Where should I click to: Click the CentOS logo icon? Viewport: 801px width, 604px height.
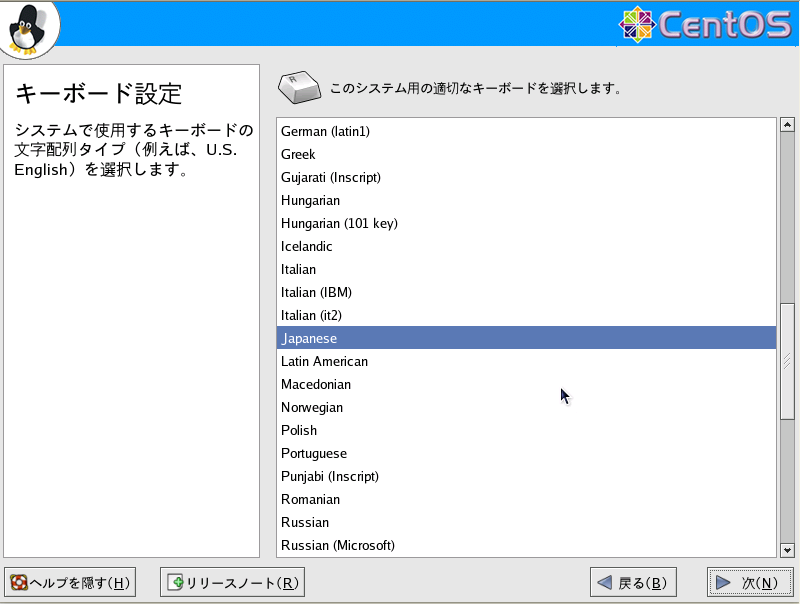[x=637, y=24]
